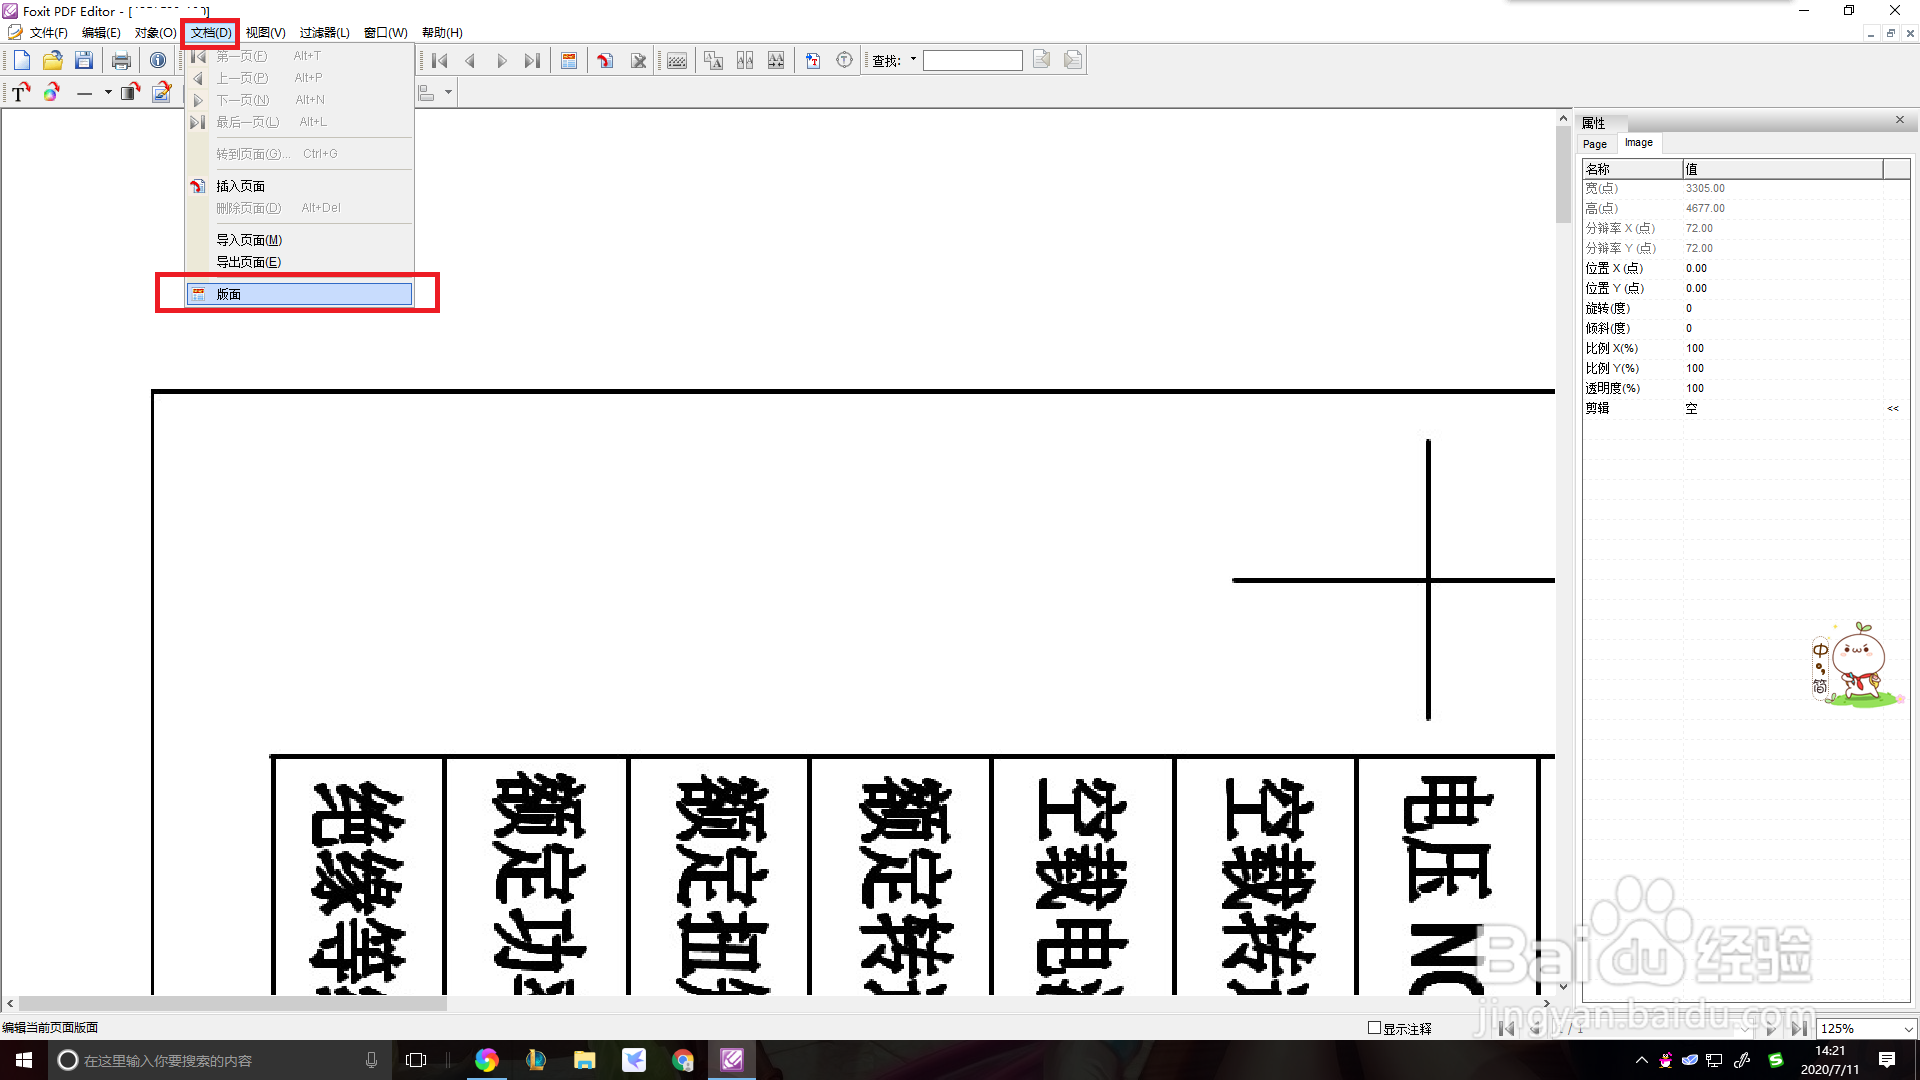
Task: Click the red undo arrow icon
Action: (x=605, y=60)
